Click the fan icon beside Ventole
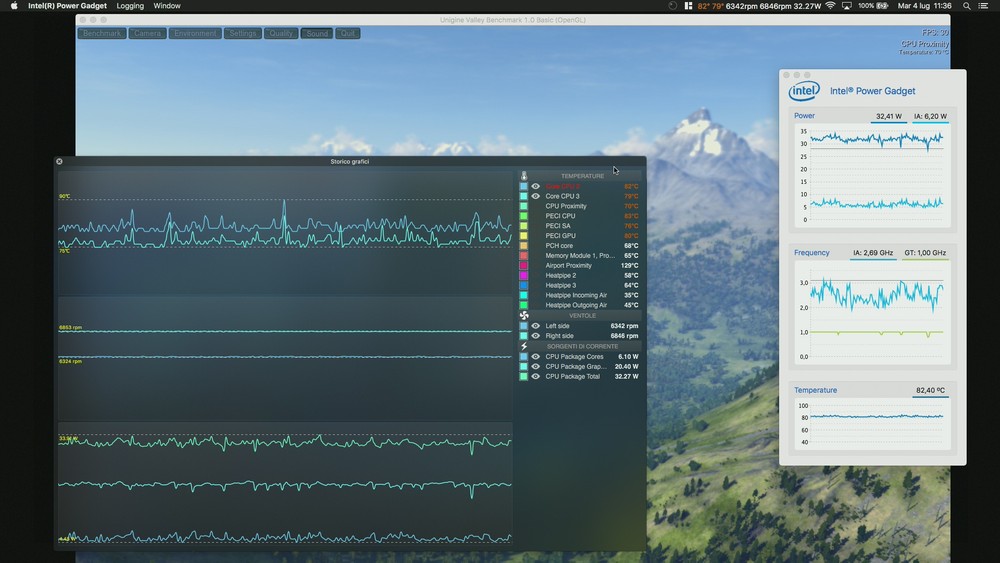The width and height of the screenshot is (1000, 563). click(523, 316)
